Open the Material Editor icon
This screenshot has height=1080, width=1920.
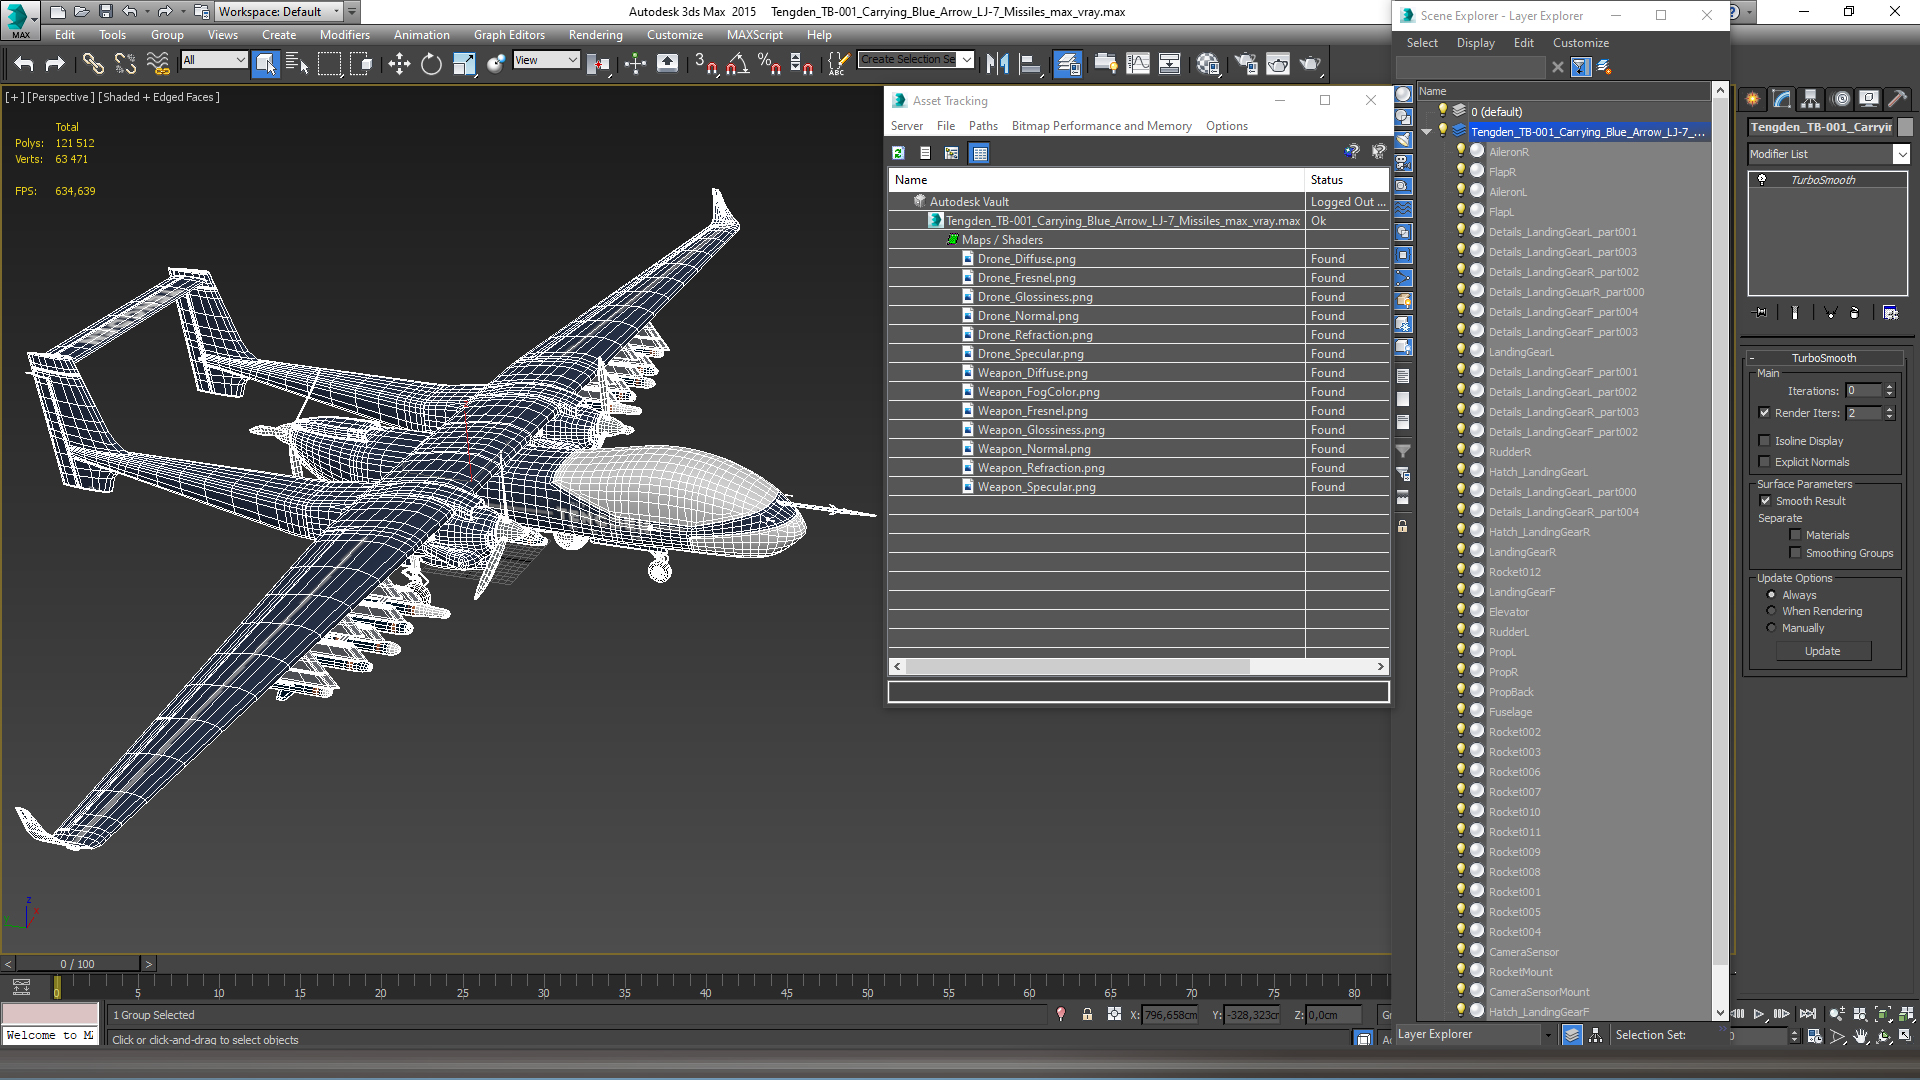tap(1208, 64)
